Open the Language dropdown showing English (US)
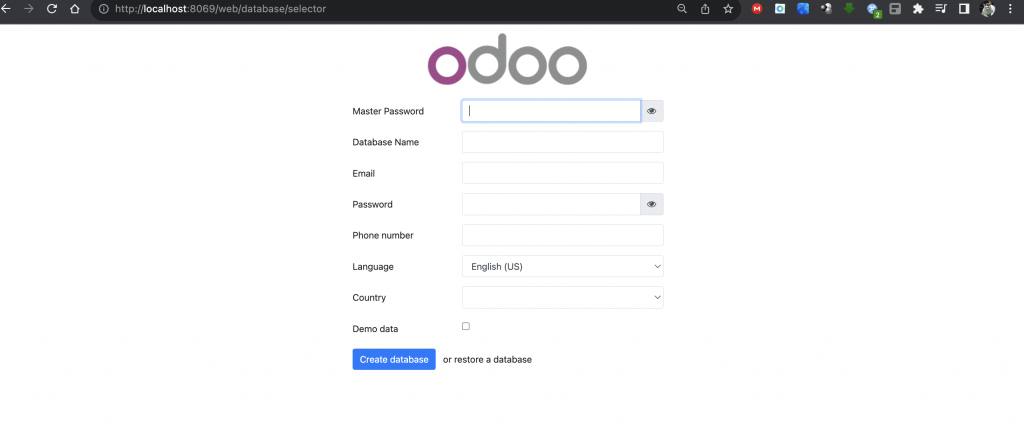This screenshot has height=426, width=1024. (562, 267)
